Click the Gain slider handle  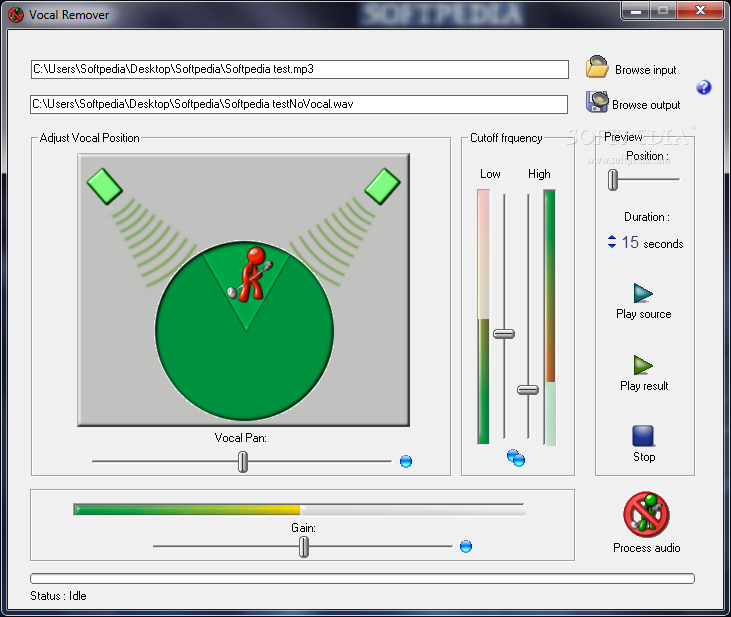304,546
